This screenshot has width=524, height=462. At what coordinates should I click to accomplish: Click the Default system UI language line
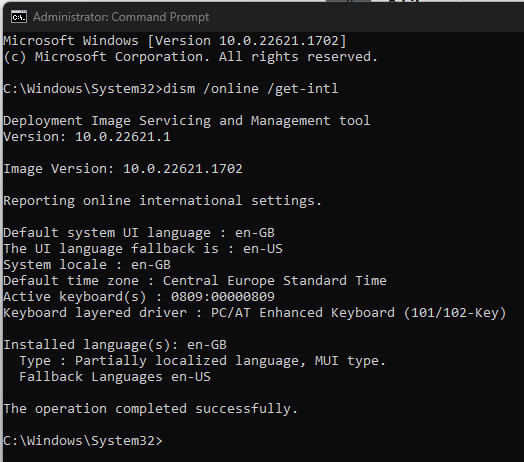click(x=139, y=233)
